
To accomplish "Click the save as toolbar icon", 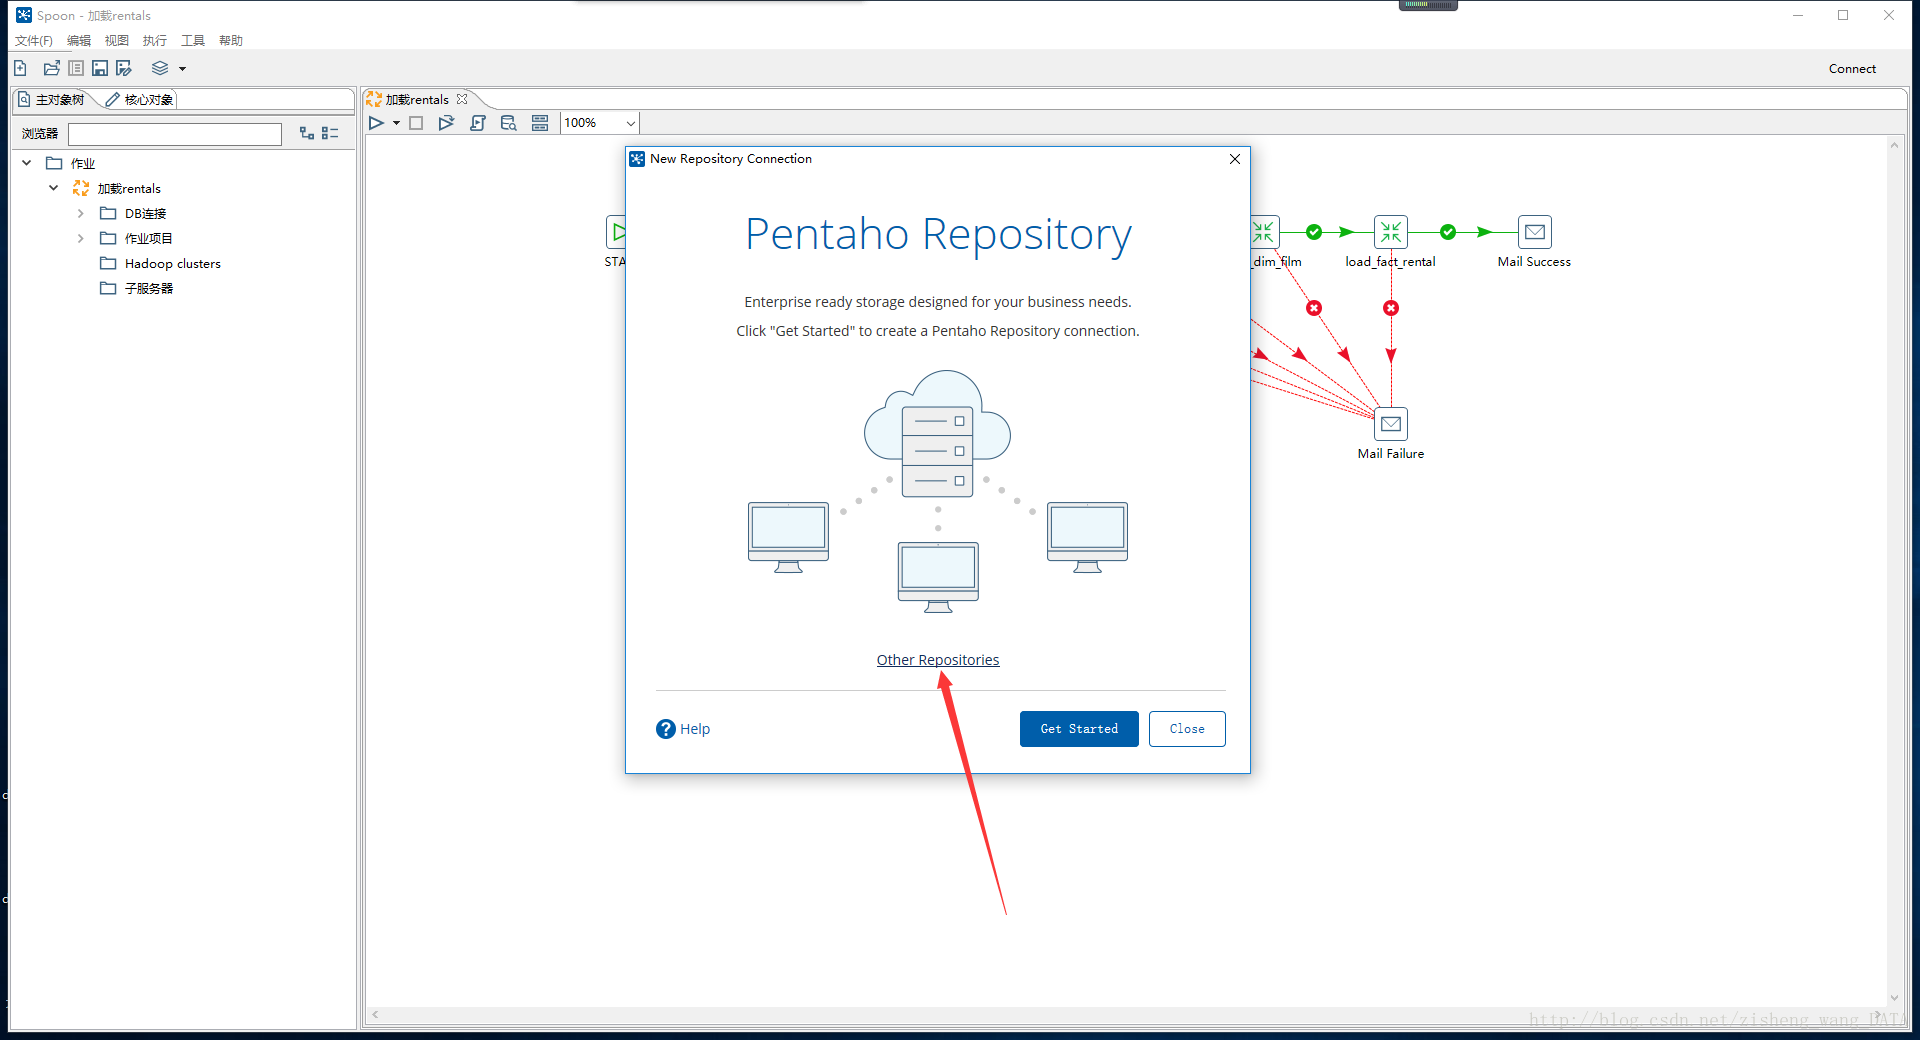I will [124, 68].
